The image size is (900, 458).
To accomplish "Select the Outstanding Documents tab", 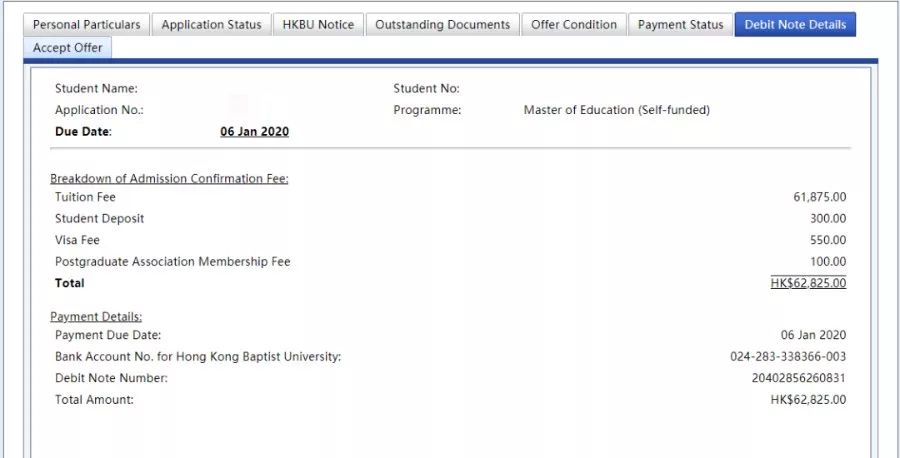I will (442, 24).
